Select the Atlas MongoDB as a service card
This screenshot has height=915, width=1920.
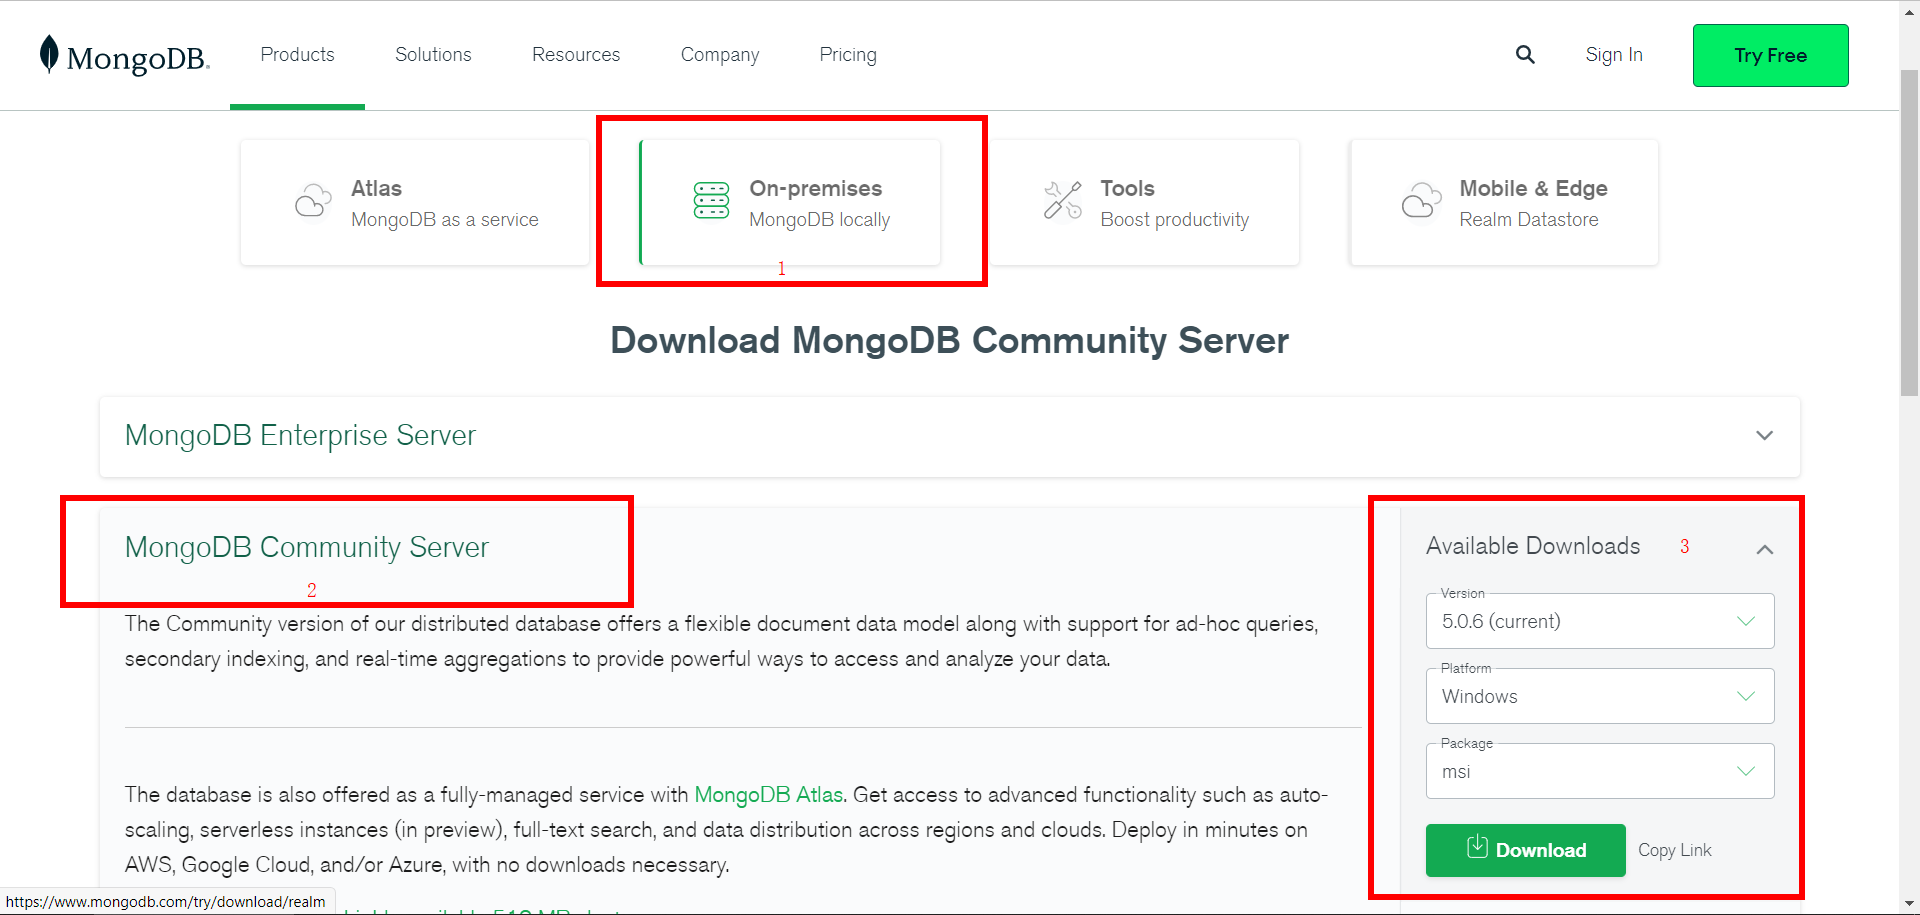414,202
